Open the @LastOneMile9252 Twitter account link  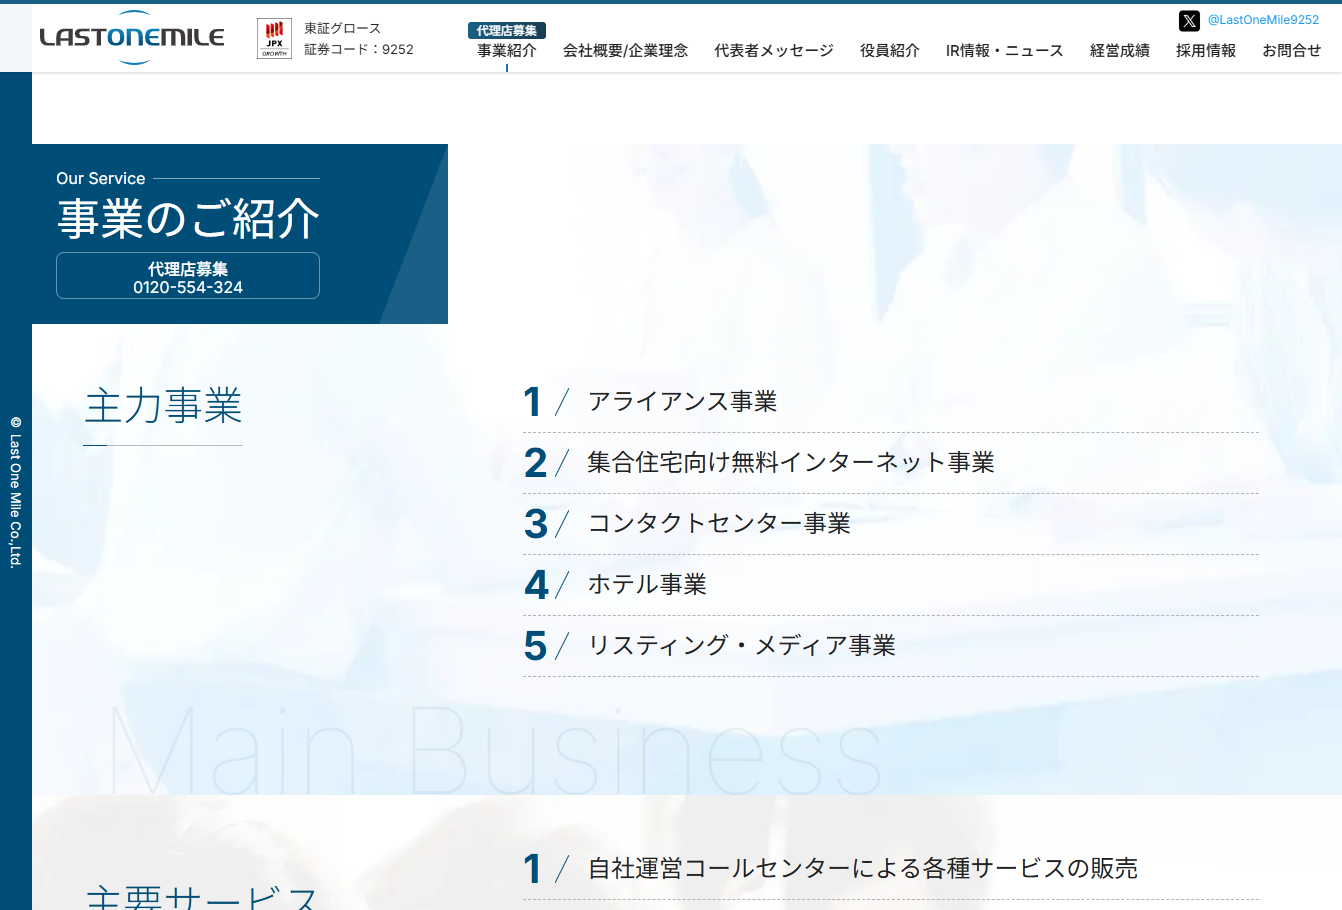click(1264, 20)
